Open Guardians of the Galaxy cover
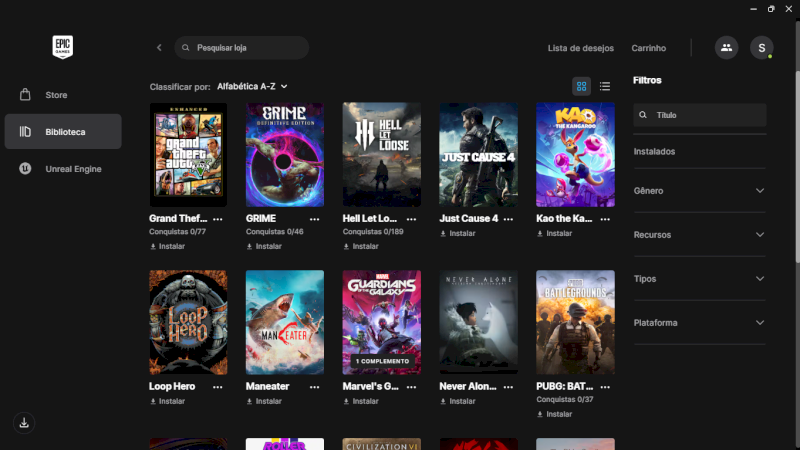800x450 pixels. [382, 322]
